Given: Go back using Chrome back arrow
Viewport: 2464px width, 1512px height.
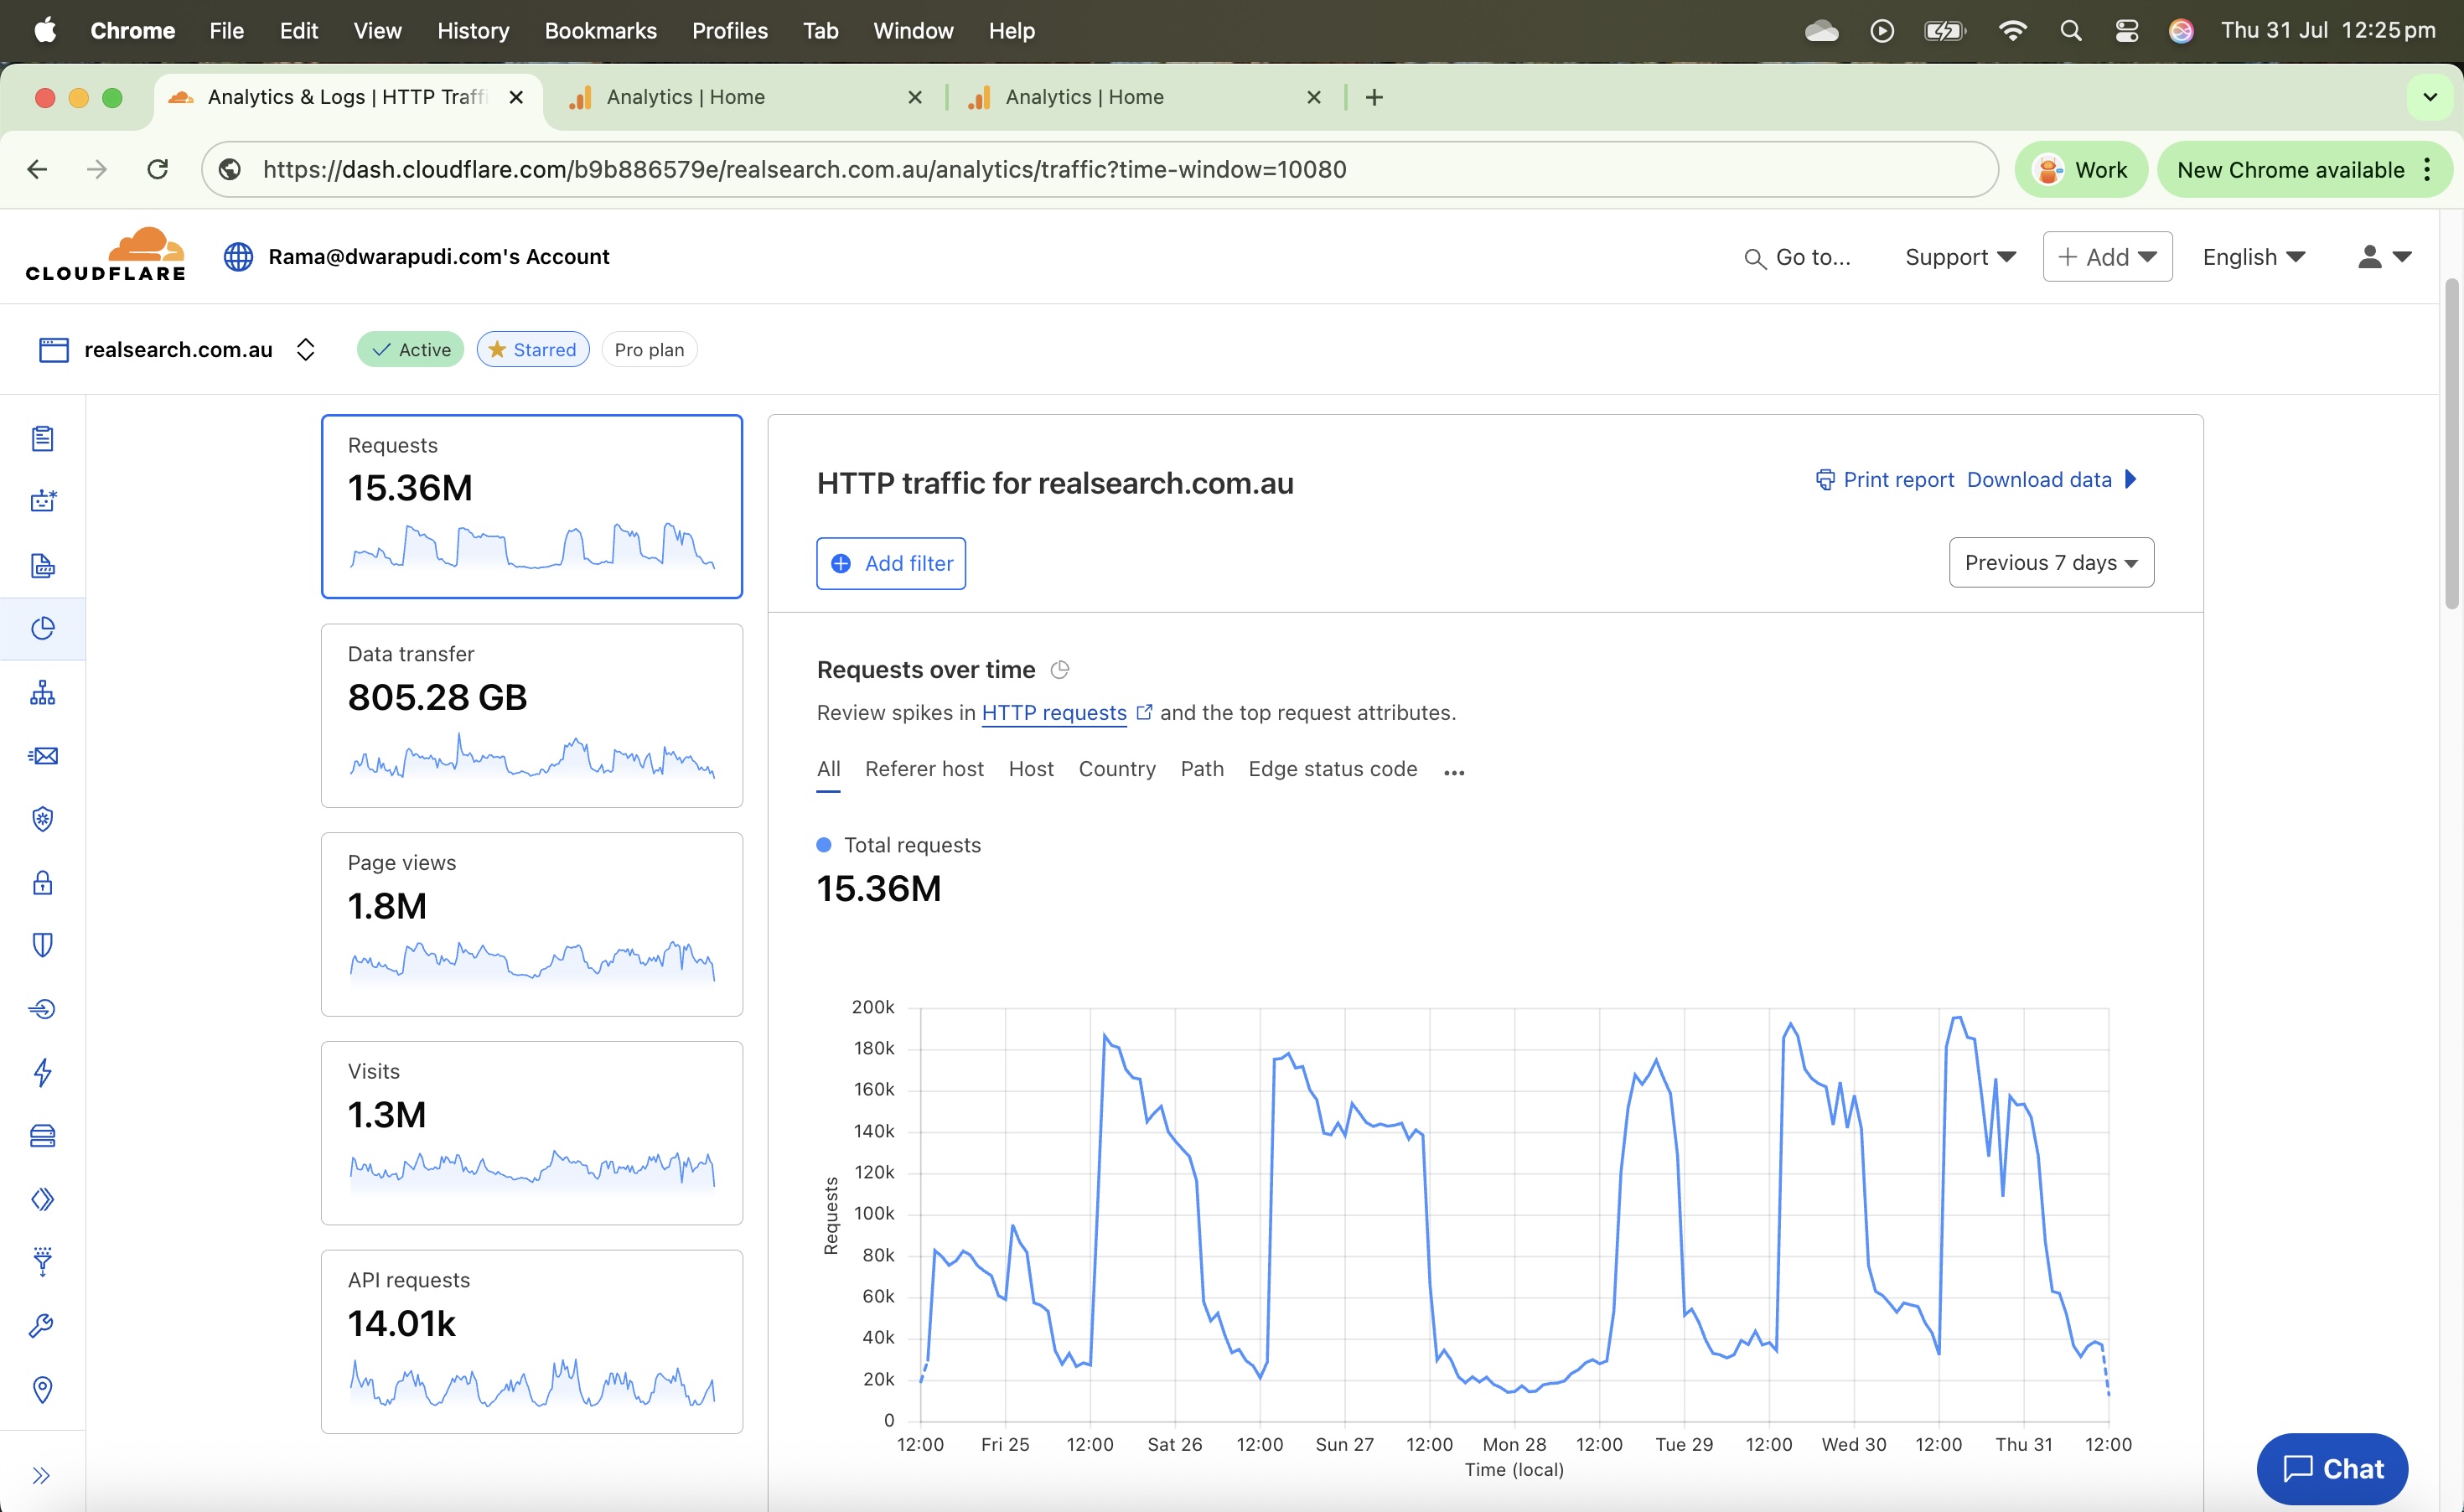Looking at the screenshot, I should pyautogui.click(x=37, y=169).
